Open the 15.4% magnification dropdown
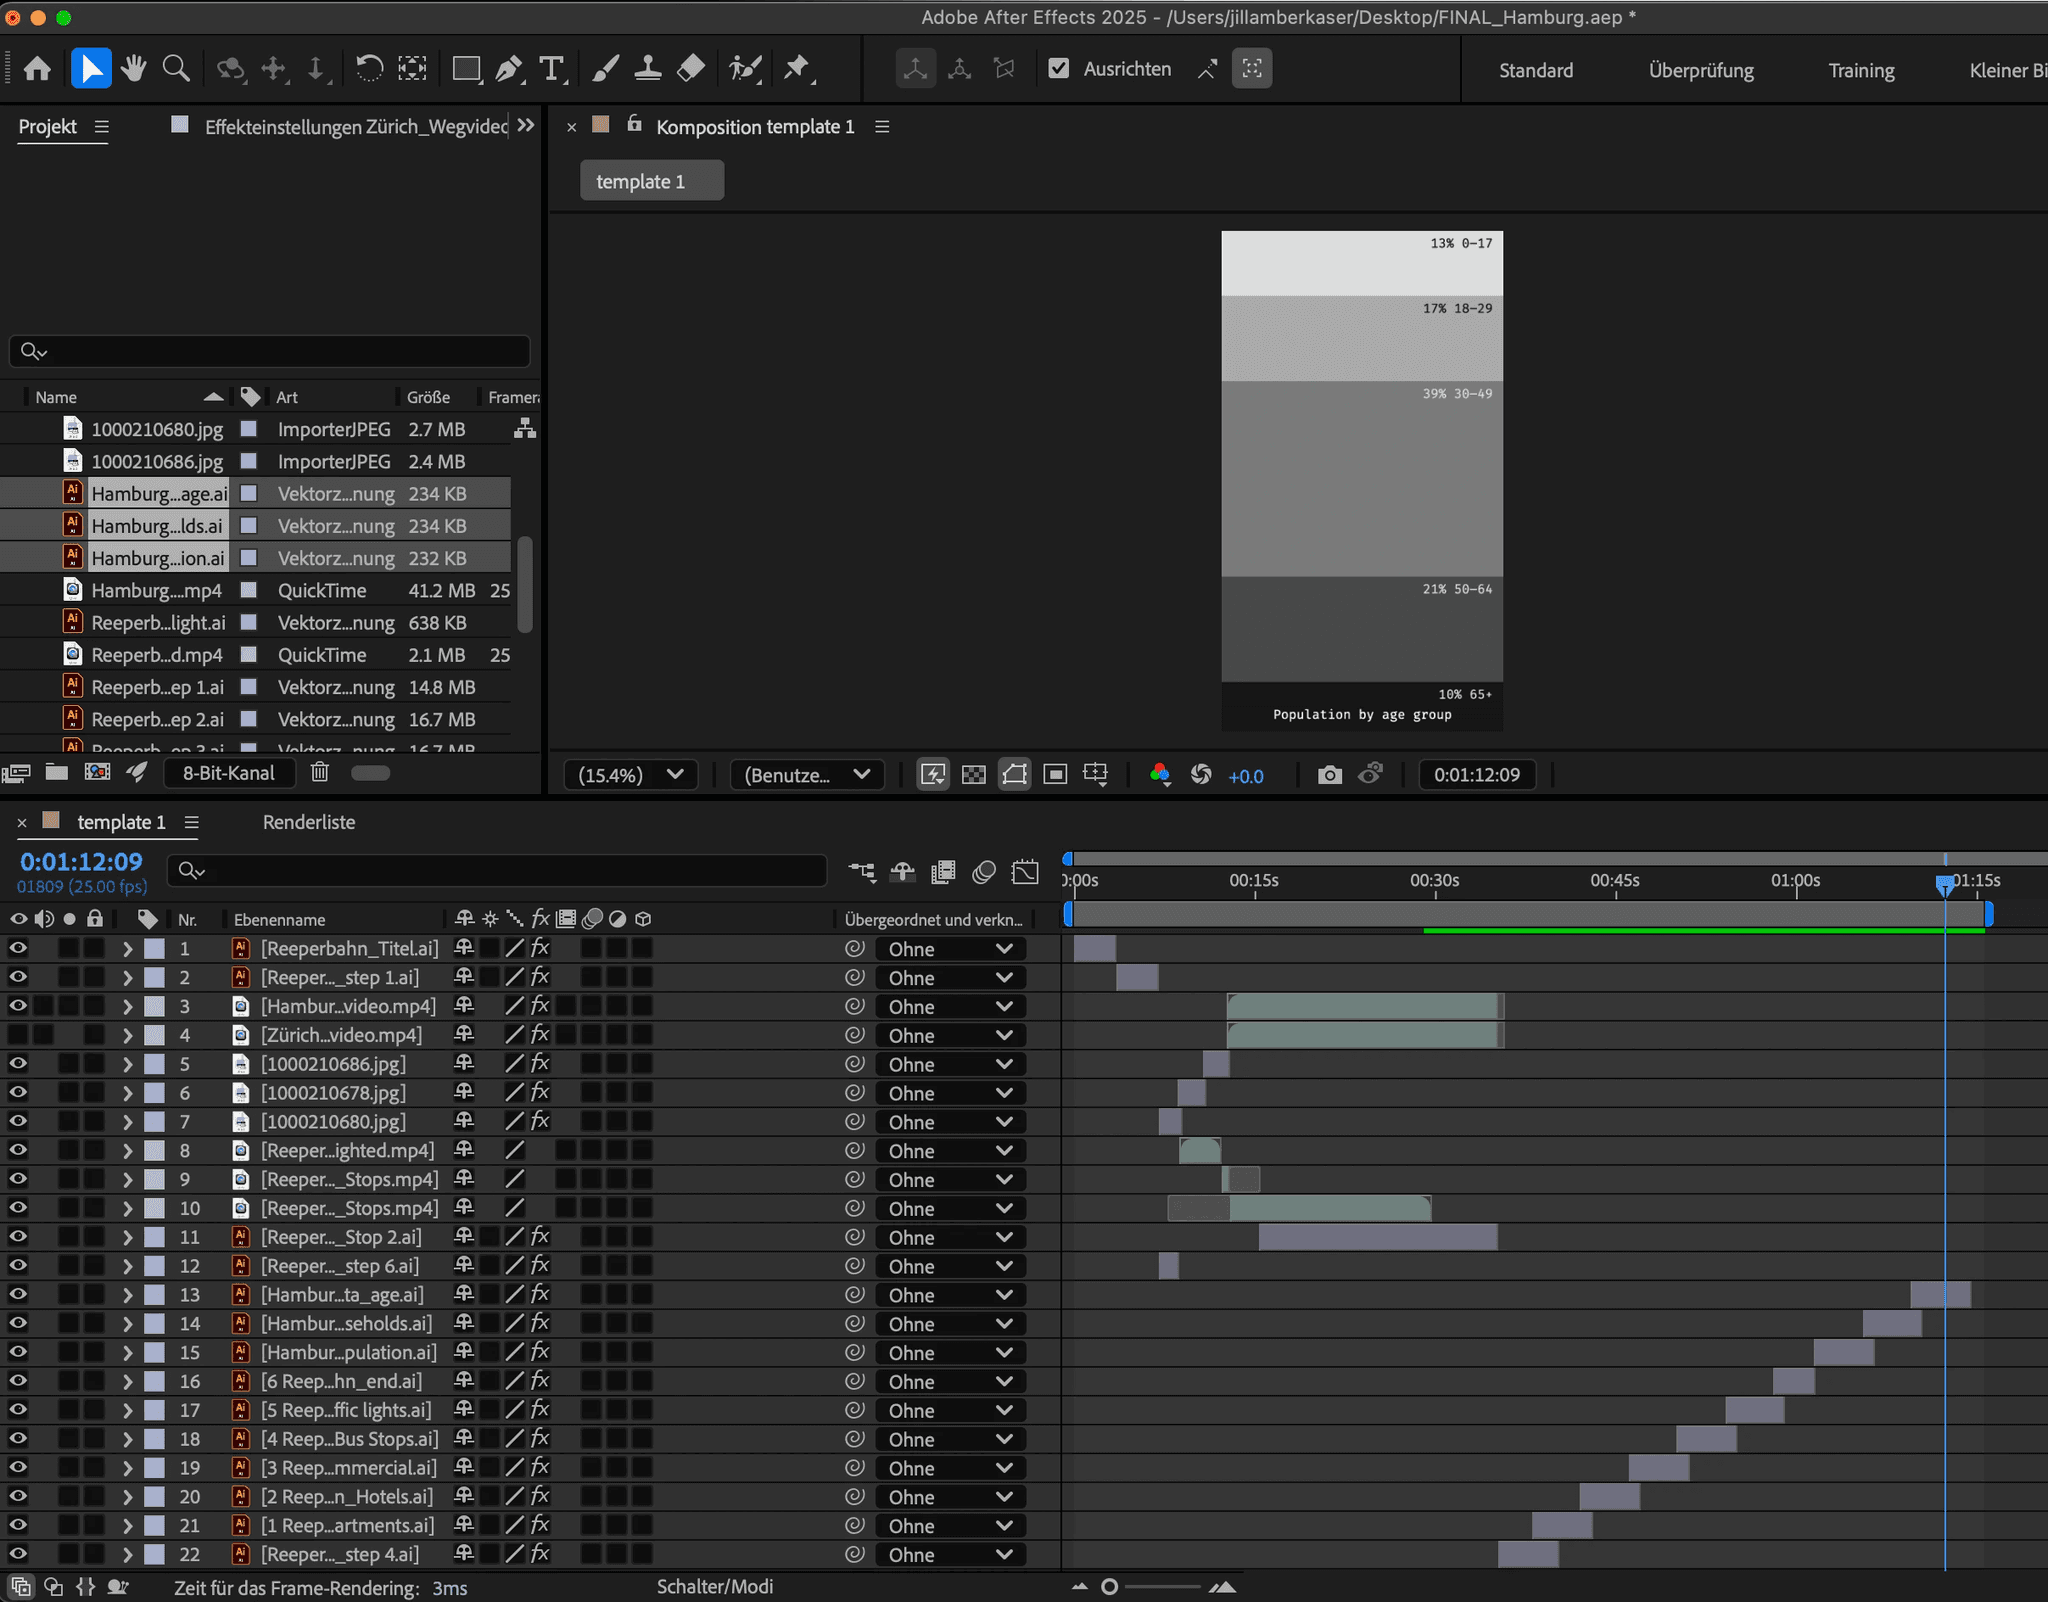This screenshot has width=2048, height=1602. (630, 775)
